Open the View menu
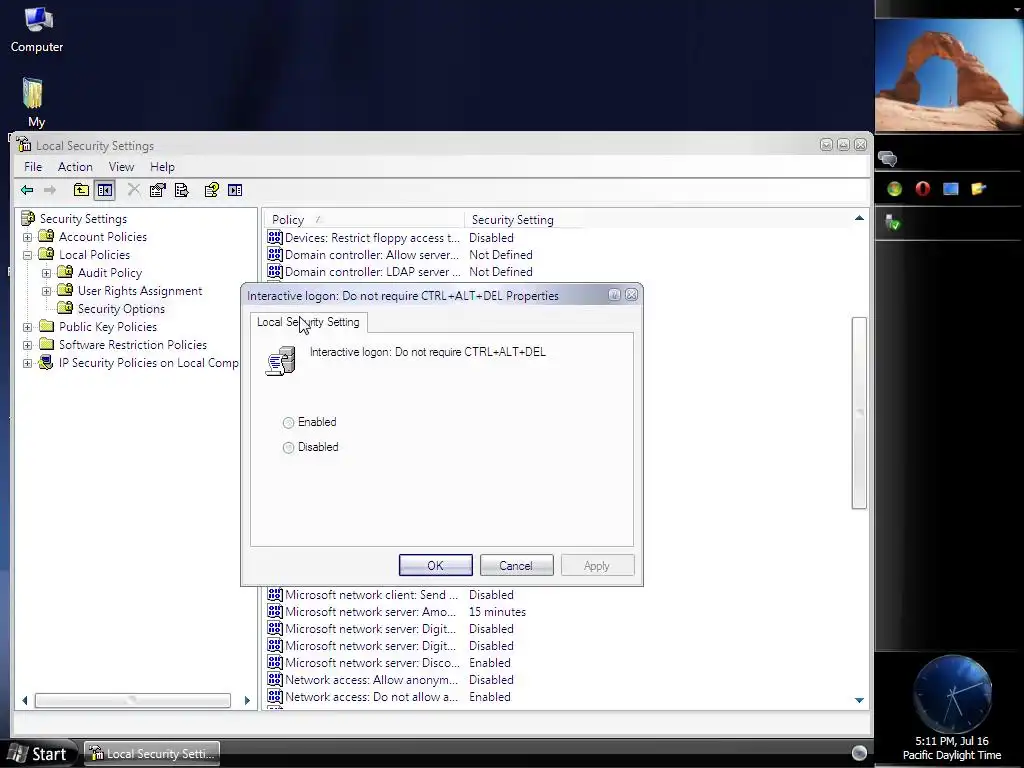This screenshot has height=768, width=1024. (x=121, y=167)
